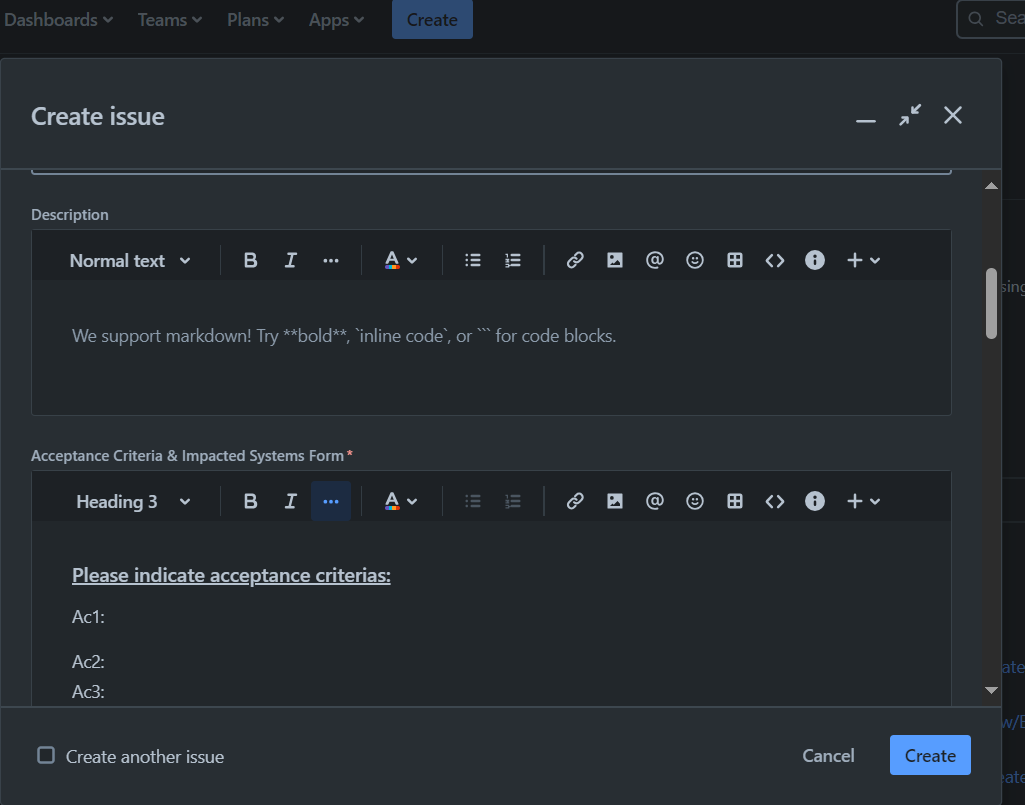Open the emoji picker in the Description toolbar
Image resolution: width=1025 pixels, height=805 pixels.
pos(694,260)
